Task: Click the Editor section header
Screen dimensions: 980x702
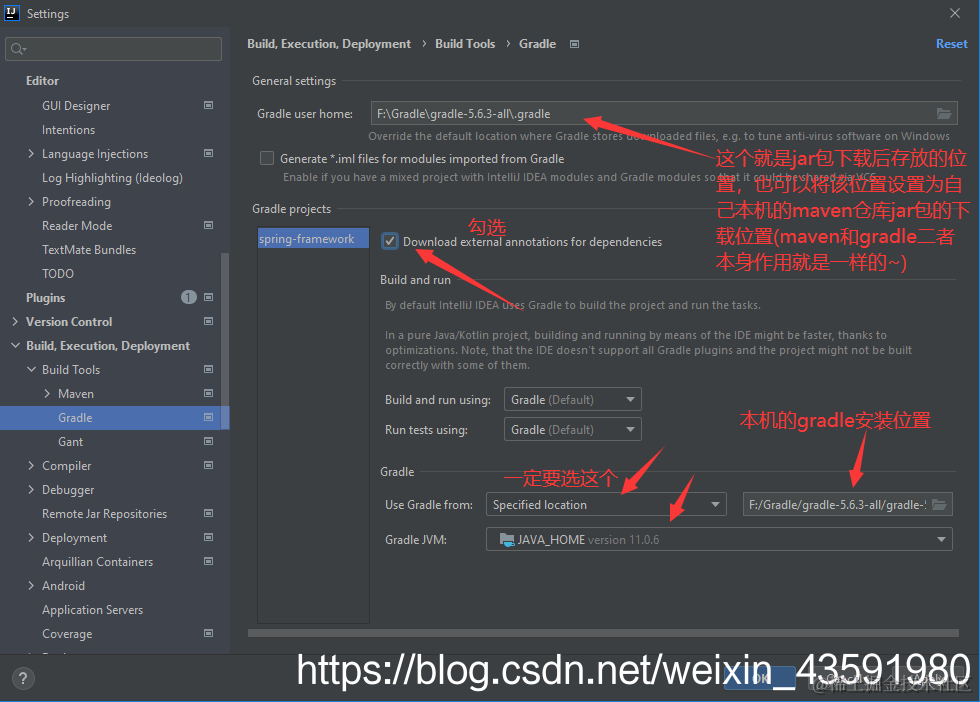Action: point(42,81)
